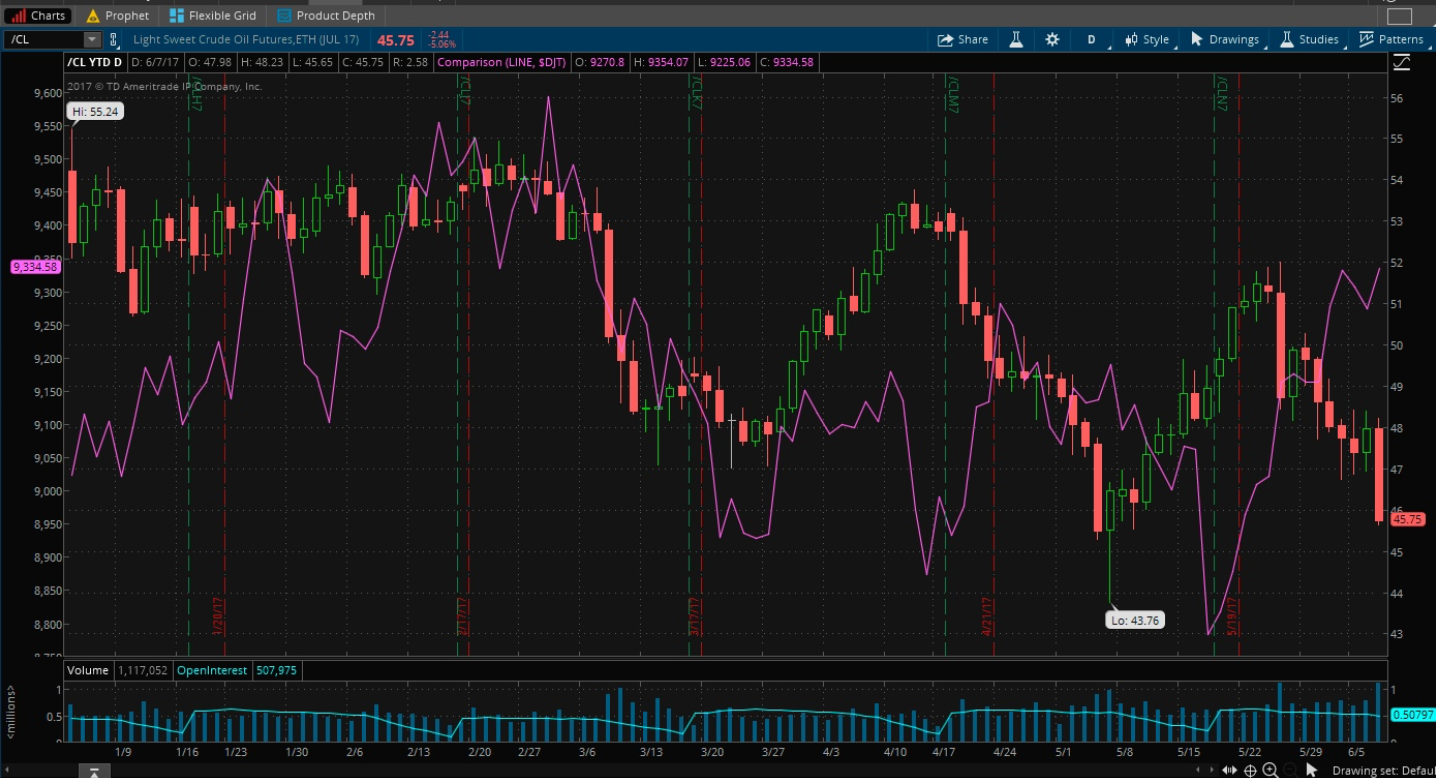Image resolution: width=1436 pixels, height=778 pixels.
Task: Click the 4/21/17 expiration marker
Action: [986, 617]
